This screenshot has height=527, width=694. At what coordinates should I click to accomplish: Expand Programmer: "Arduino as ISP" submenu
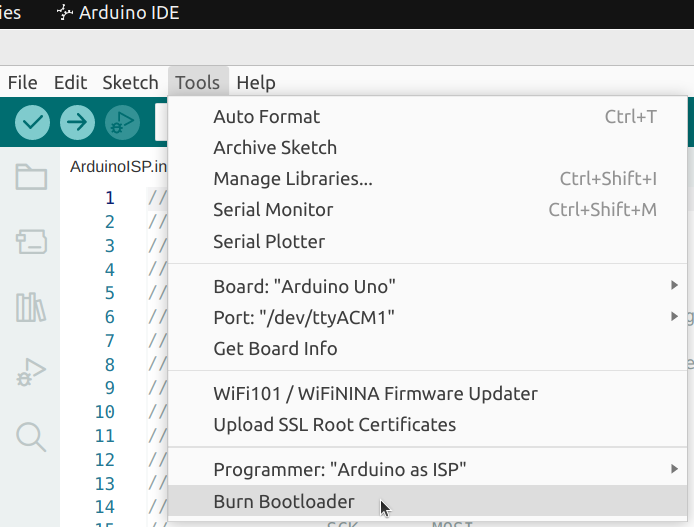coord(428,469)
